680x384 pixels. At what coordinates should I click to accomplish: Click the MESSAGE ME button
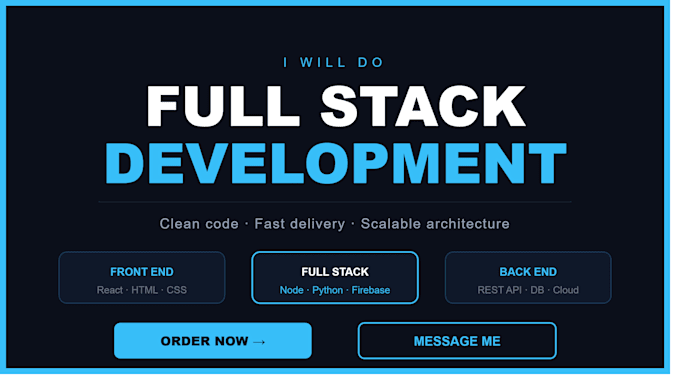pyautogui.click(x=457, y=341)
